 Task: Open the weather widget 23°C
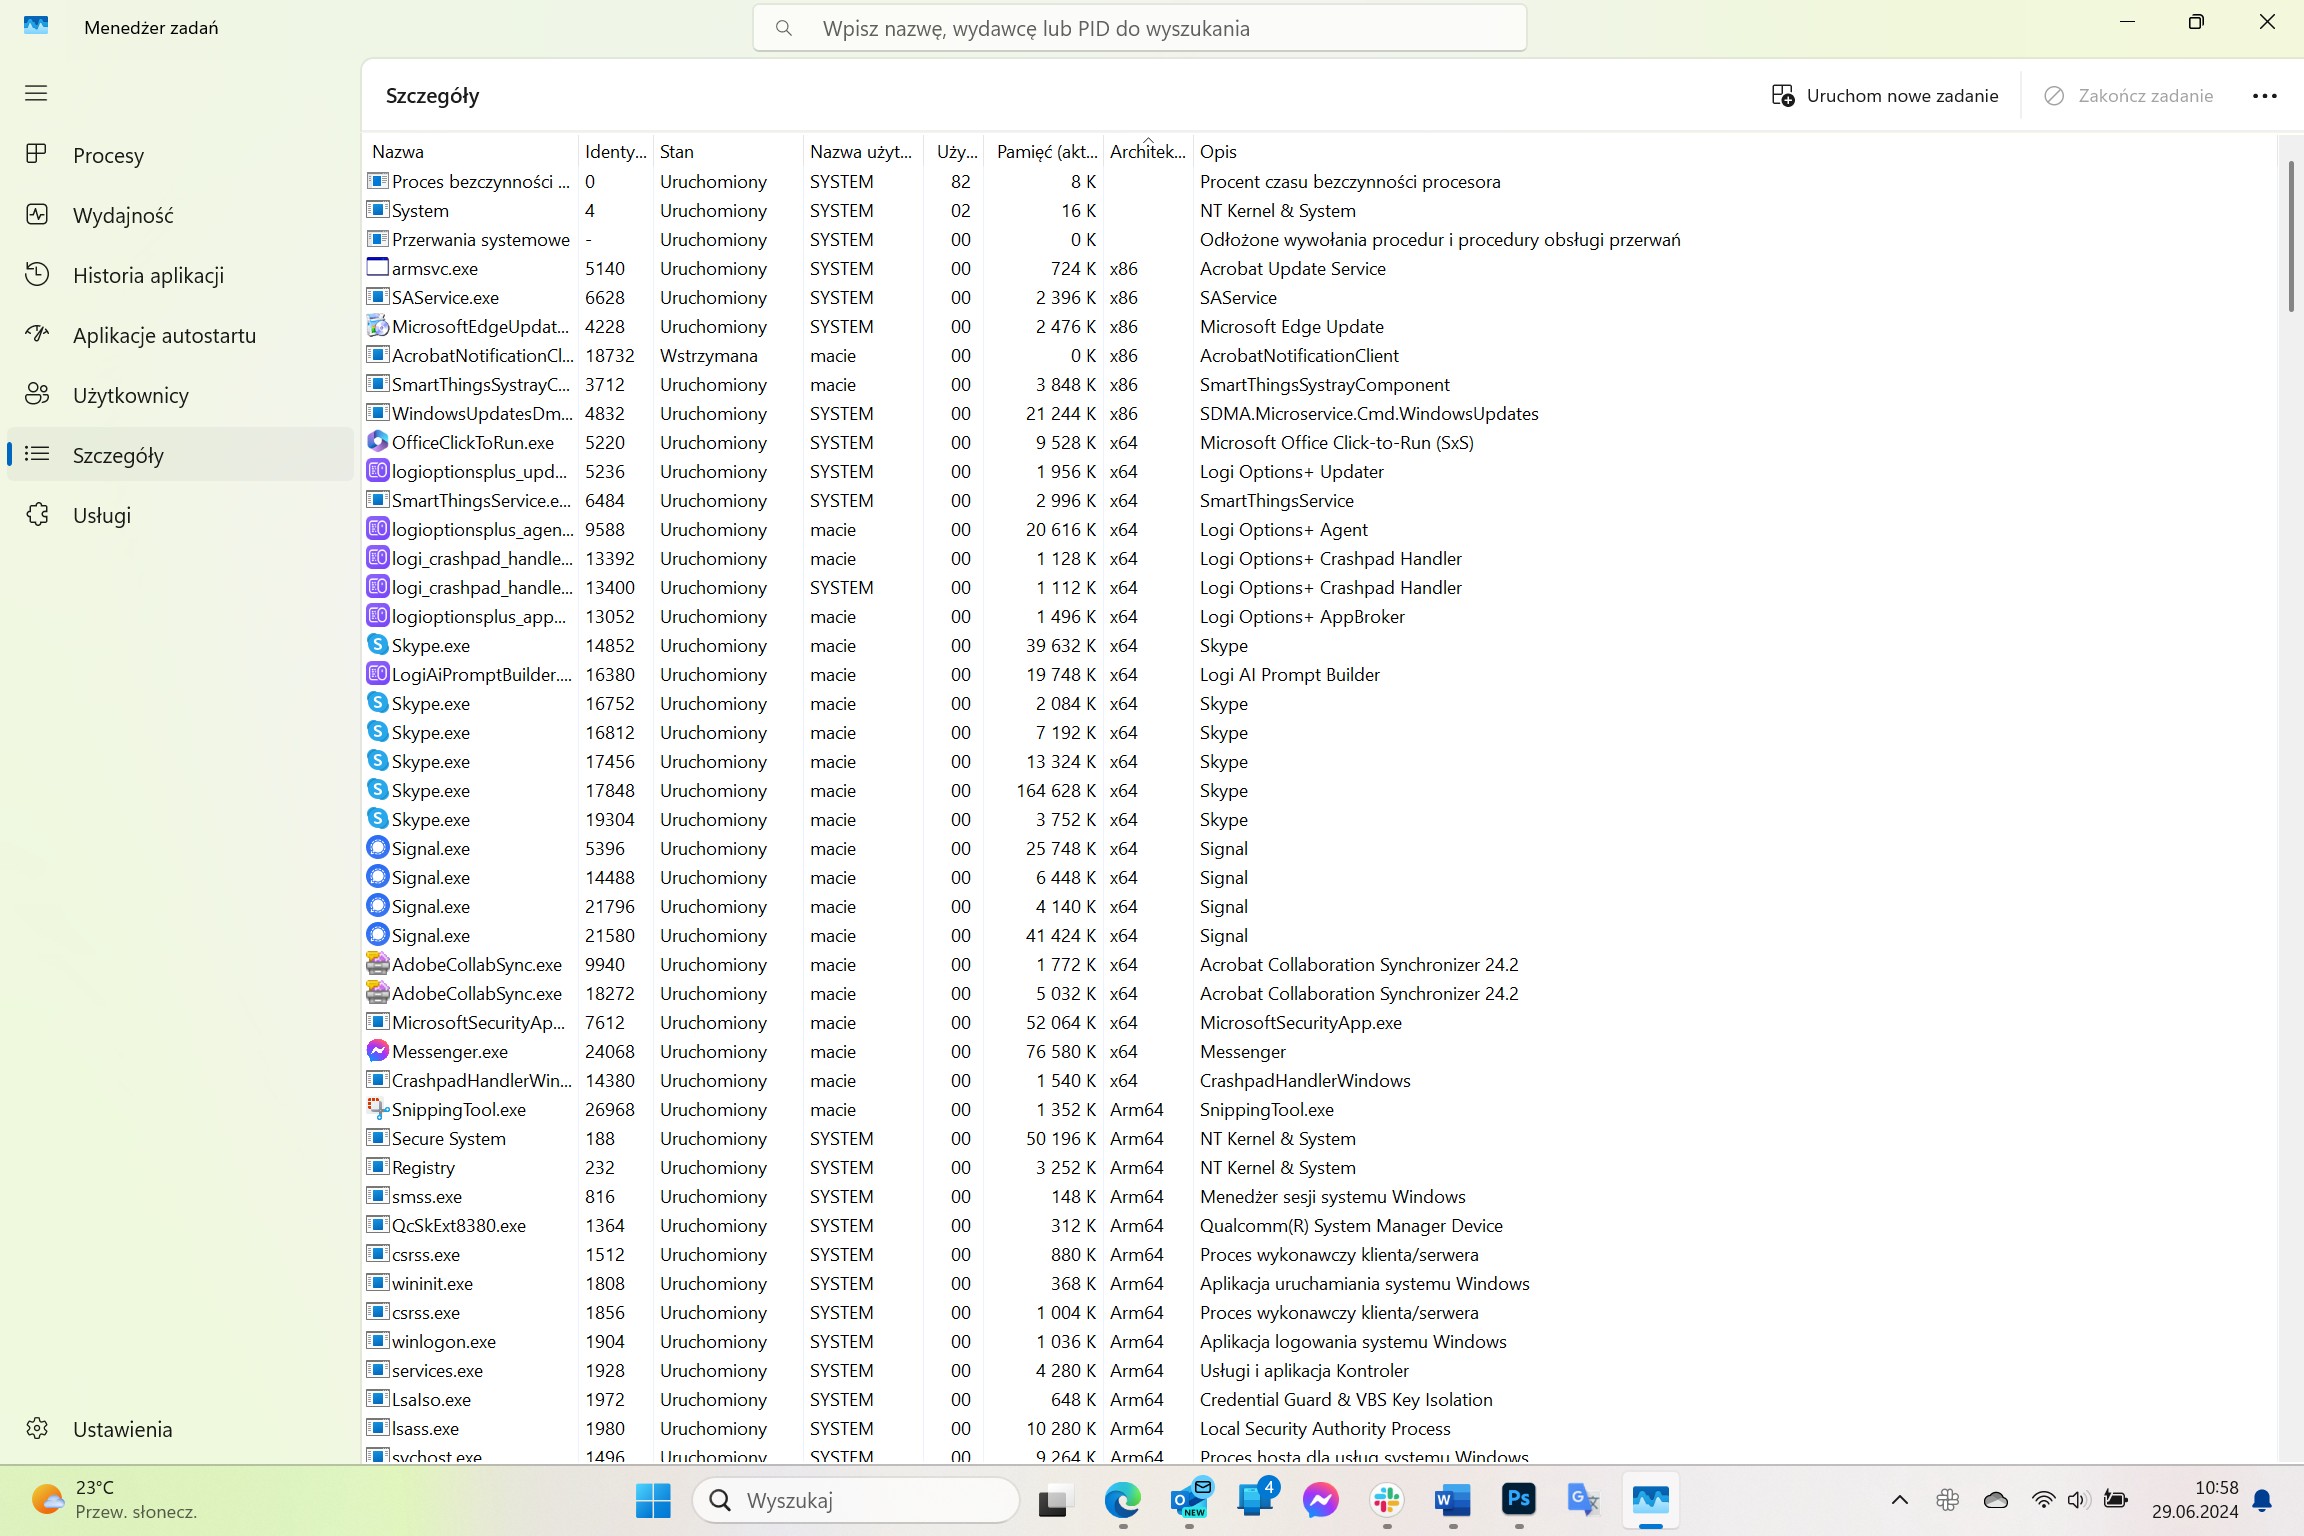tap(114, 1500)
